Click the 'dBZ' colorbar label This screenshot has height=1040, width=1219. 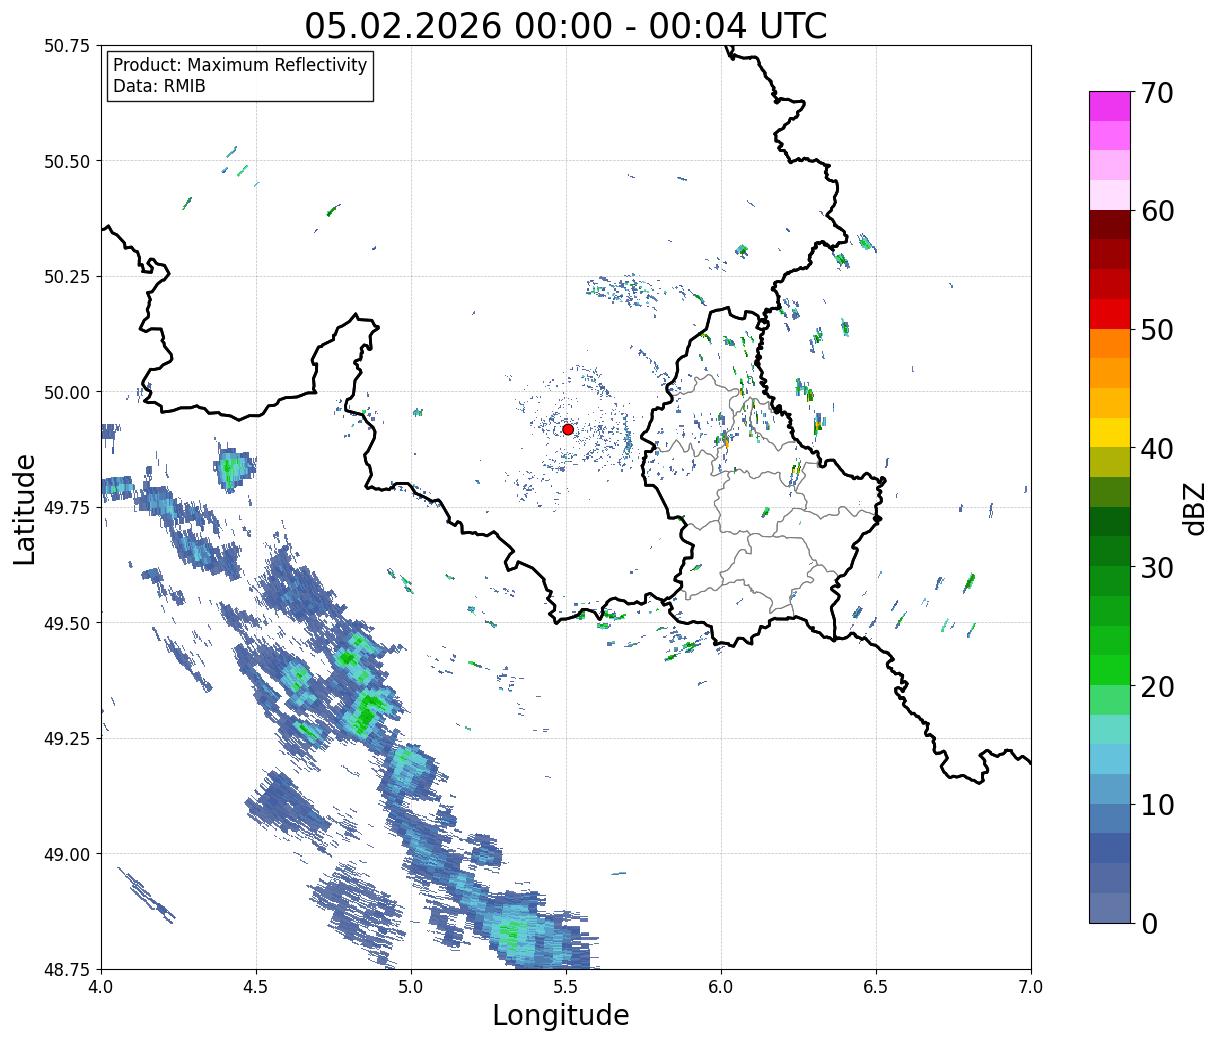click(x=1194, y=508)
